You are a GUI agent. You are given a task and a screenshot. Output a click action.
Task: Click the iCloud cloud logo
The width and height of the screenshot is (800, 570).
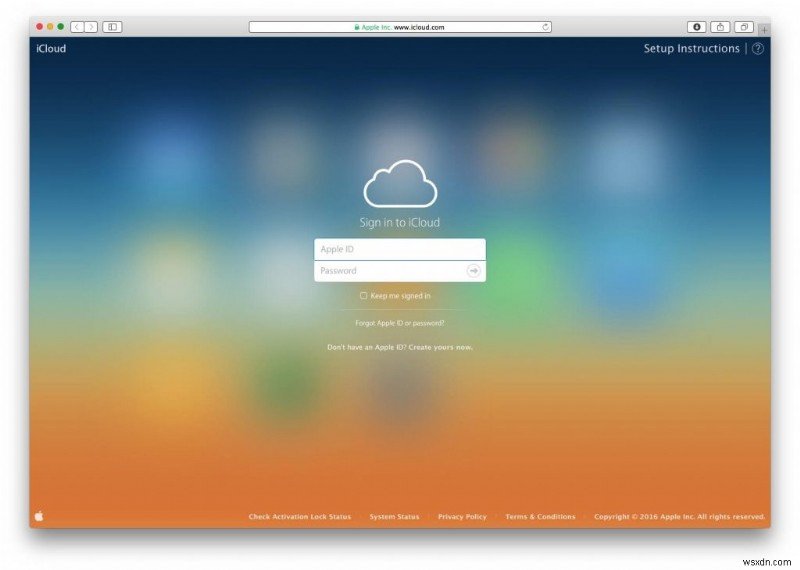(x=400, y=184)
